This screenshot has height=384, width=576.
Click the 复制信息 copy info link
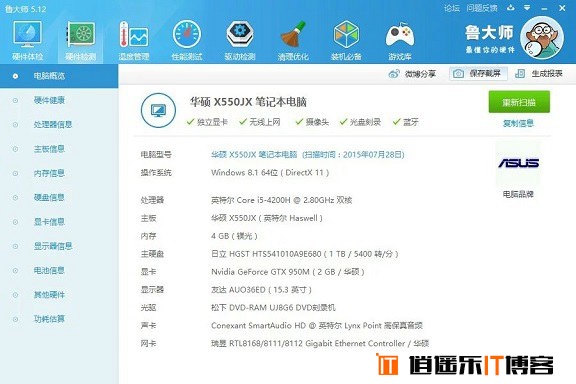518,123
